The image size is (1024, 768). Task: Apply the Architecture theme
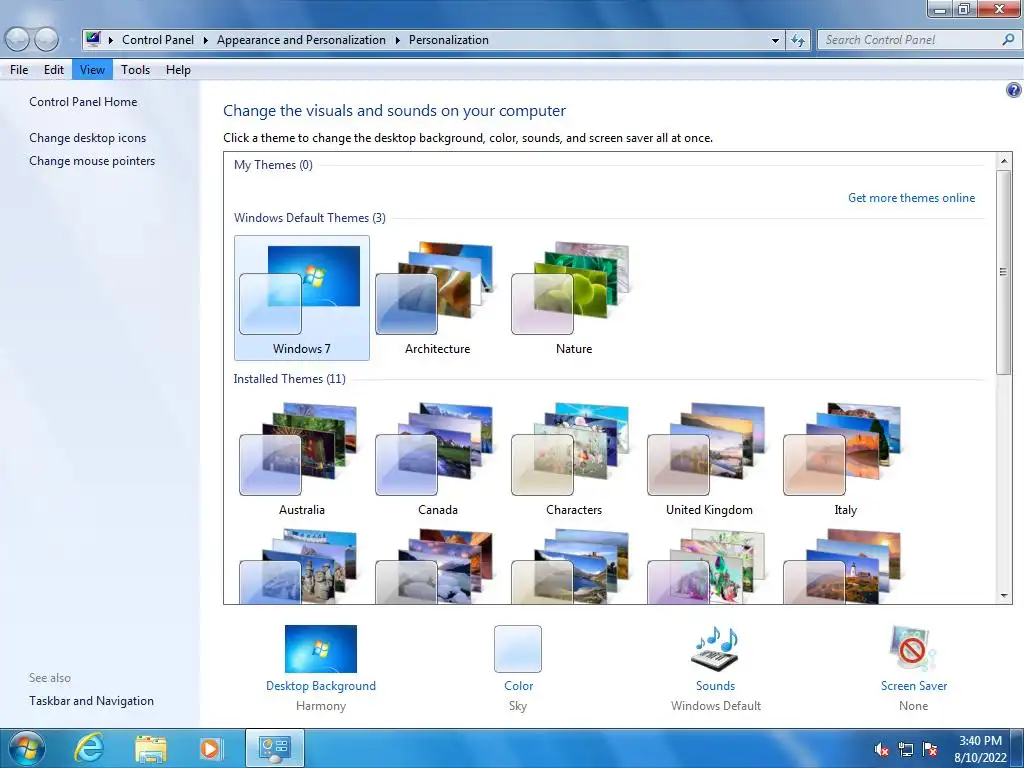[437, 298]
